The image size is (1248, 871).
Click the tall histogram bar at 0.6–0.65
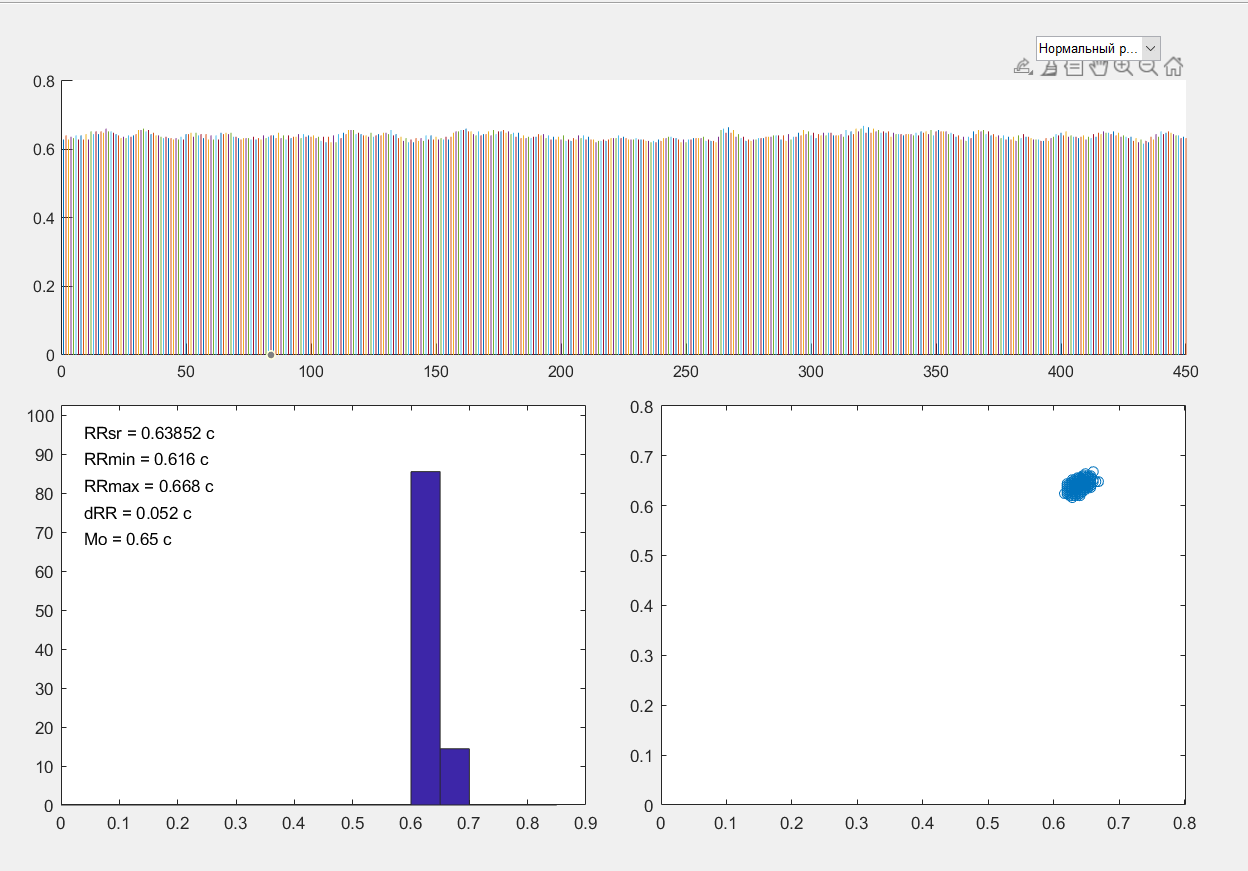pyautogui.click(x=426, y=638)
